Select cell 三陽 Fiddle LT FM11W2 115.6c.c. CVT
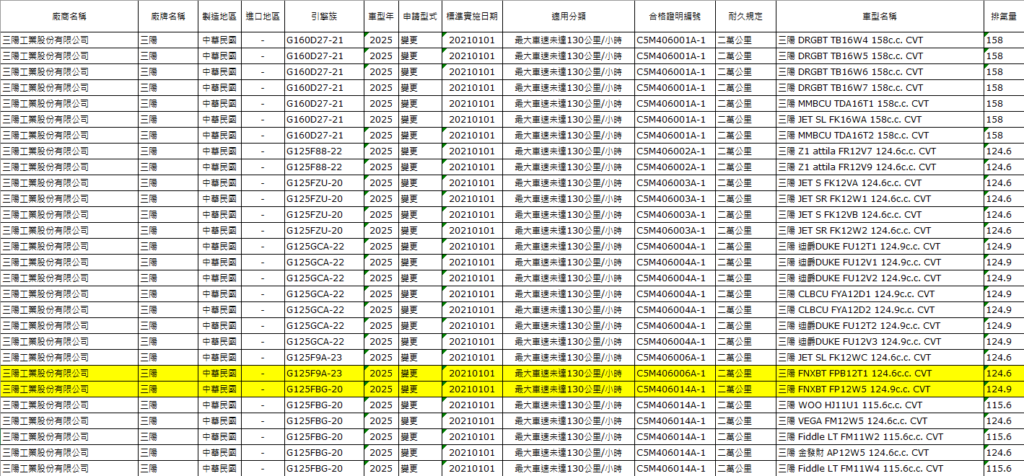1024x476 pixels. 880,437
